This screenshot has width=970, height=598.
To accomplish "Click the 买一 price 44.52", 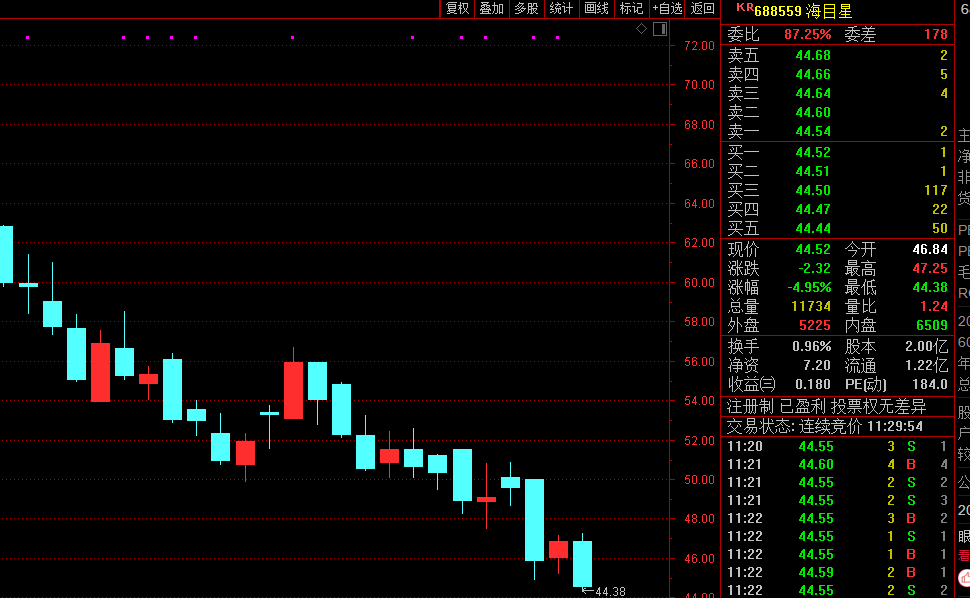I will click(813, 152).
